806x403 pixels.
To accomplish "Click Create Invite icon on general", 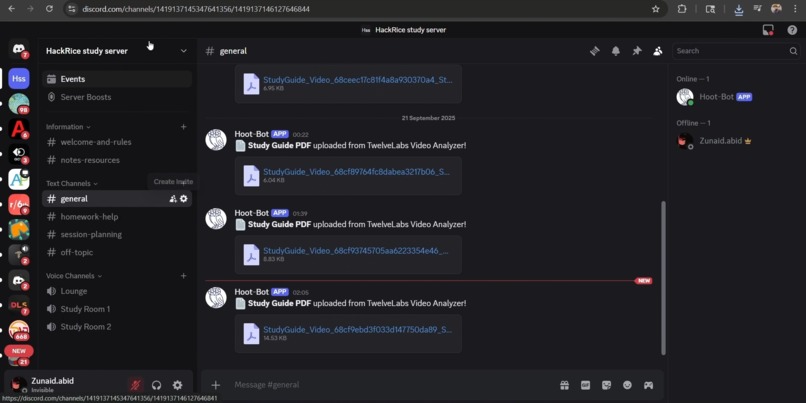I will tap(173, 199).
